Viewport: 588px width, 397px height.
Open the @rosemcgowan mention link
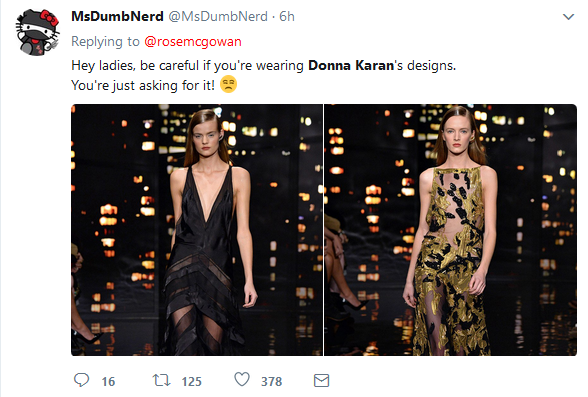click(193, 42)
